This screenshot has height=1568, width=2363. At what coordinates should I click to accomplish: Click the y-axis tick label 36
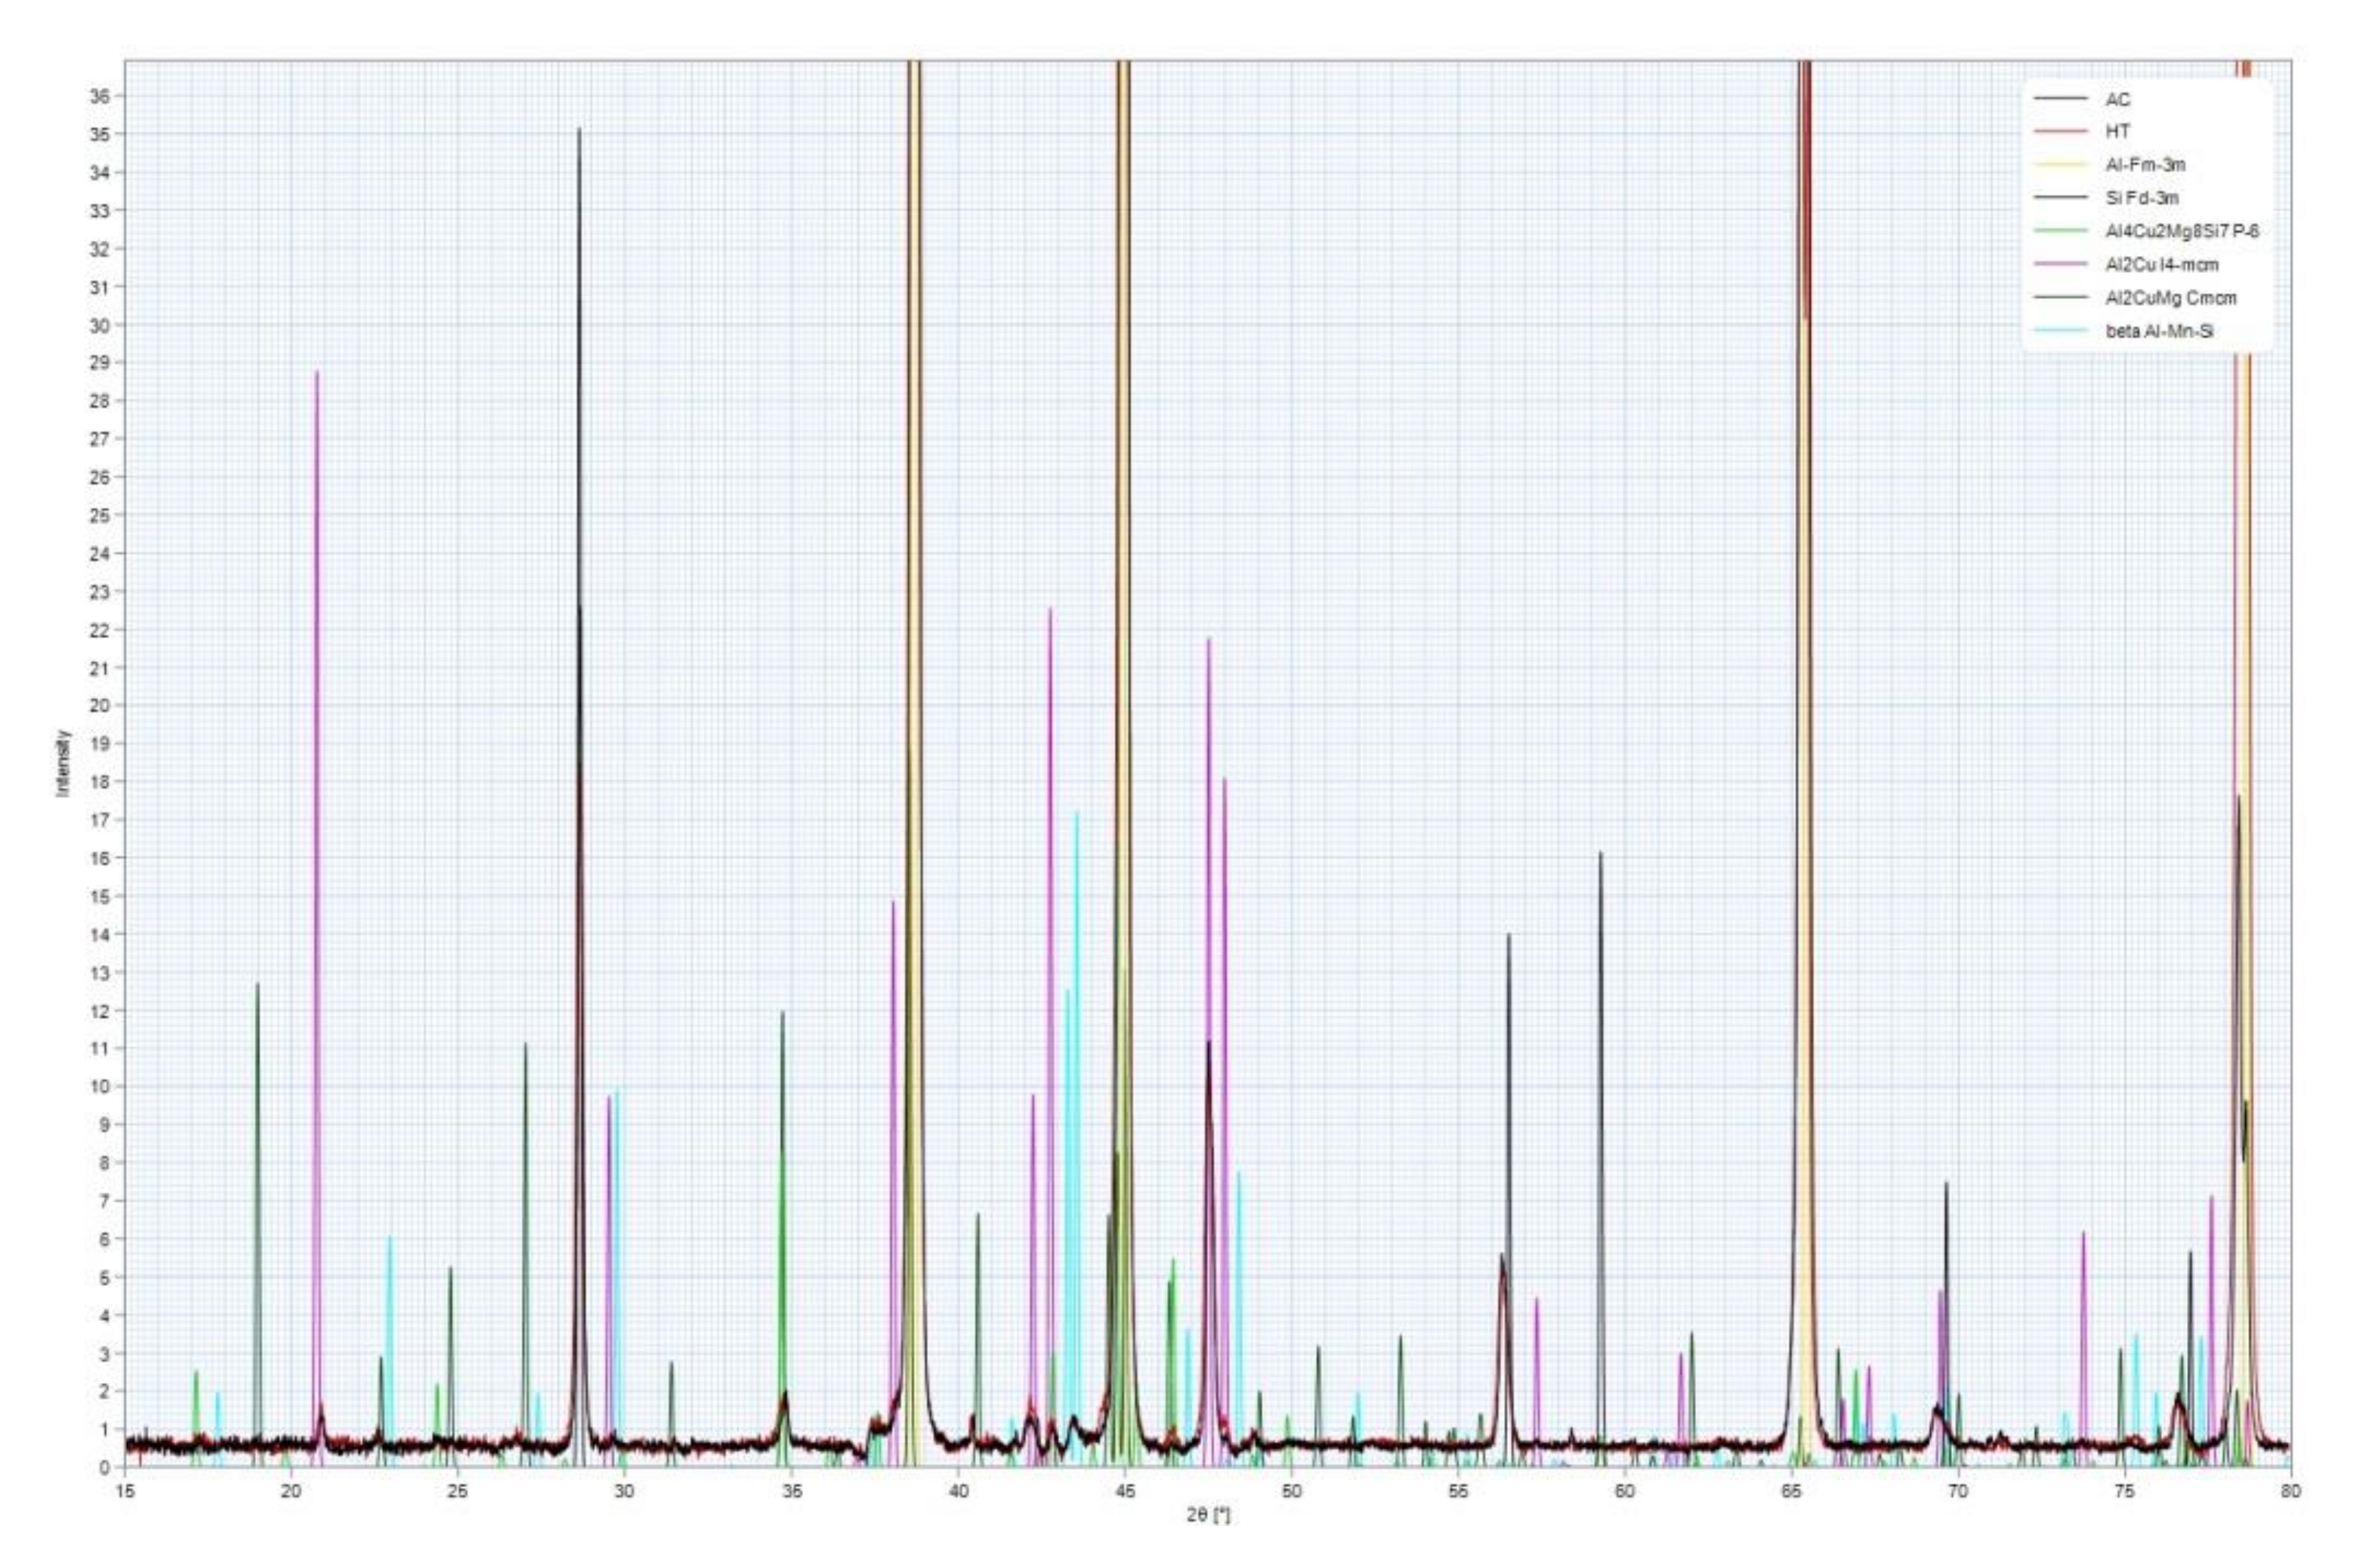[x=100, y=96]
